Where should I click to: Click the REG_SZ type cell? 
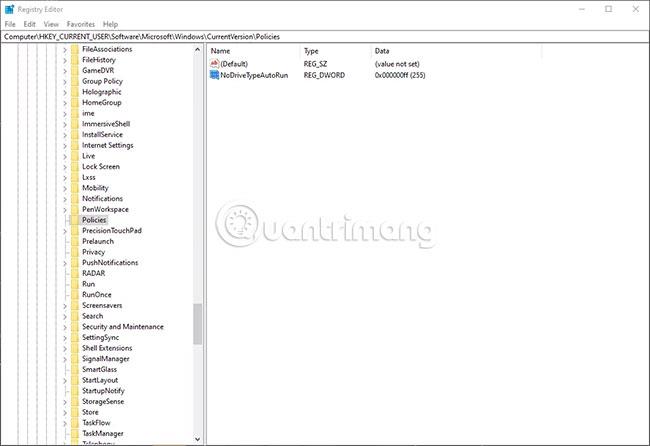tap(315, 64)
